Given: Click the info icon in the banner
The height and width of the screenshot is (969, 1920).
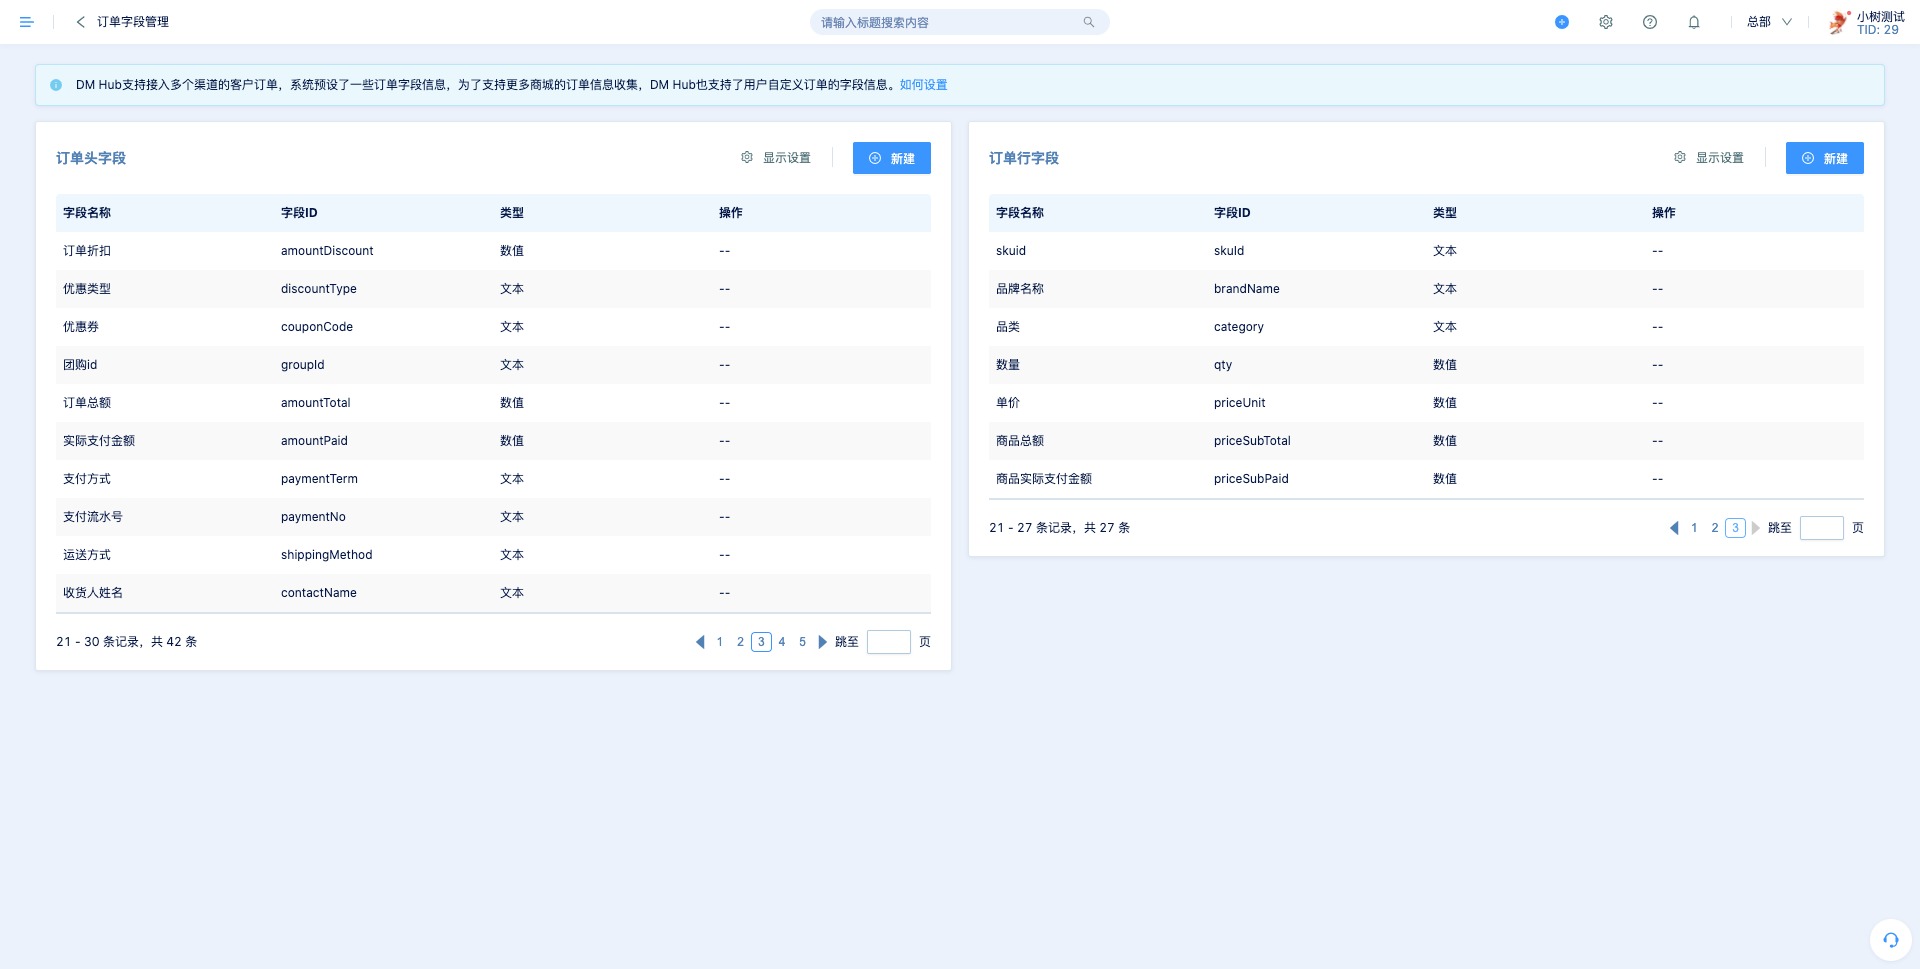Looking at the screenshot, I should point(56,85).
